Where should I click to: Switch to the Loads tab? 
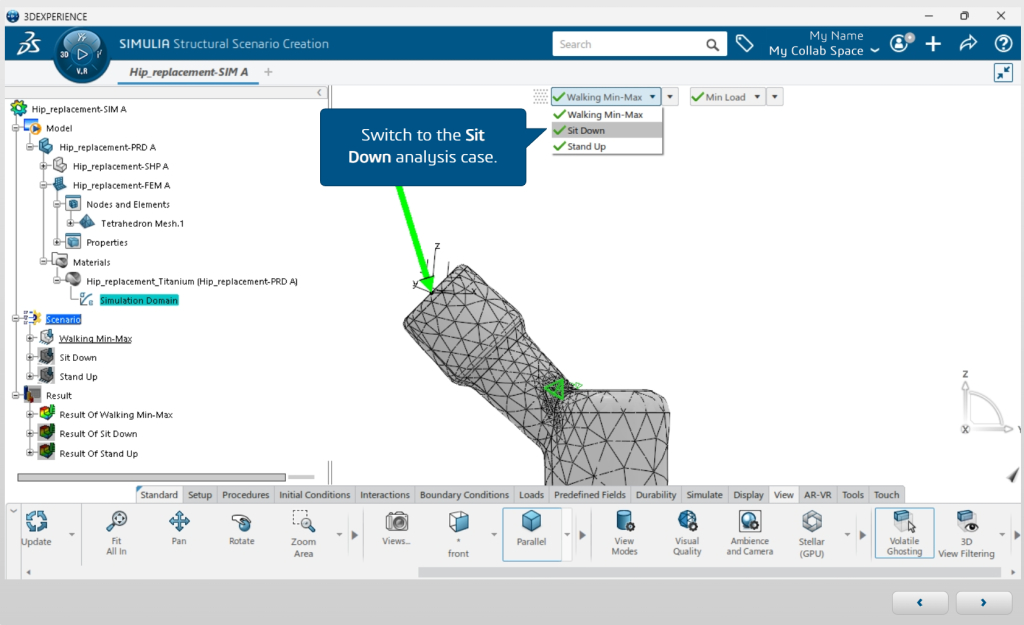click(x=532, y=494)
